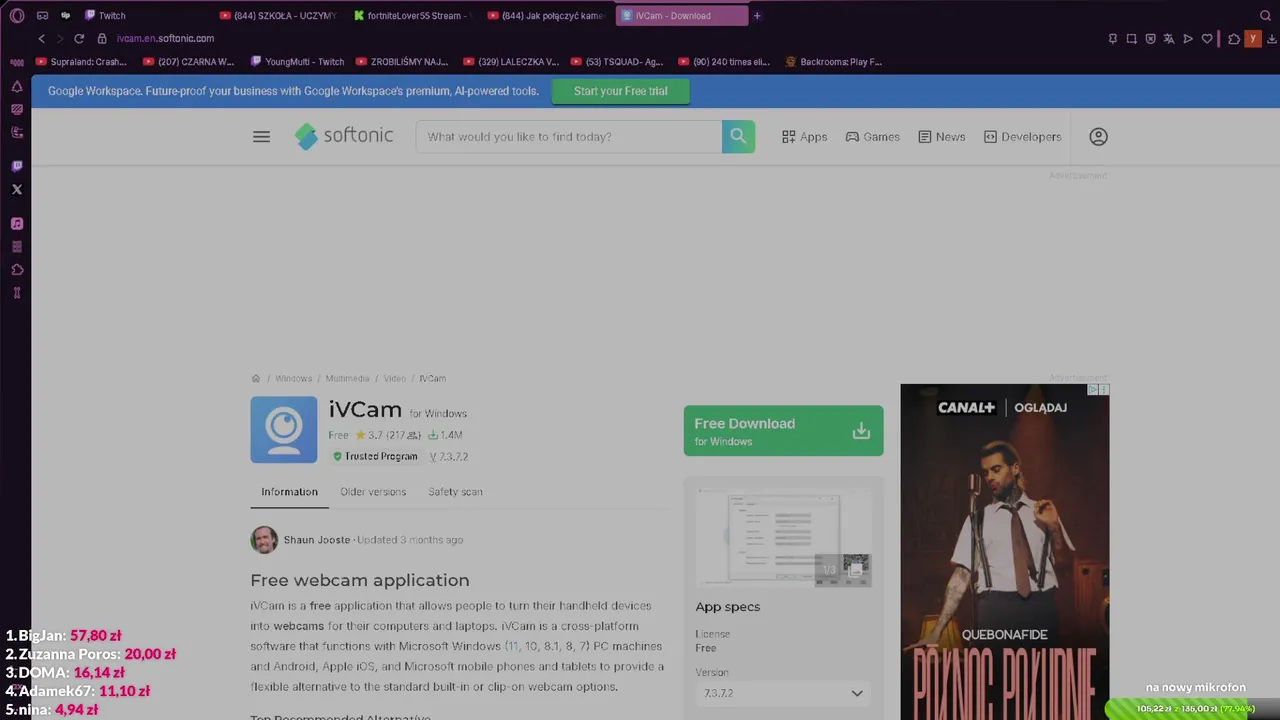The height and width of the screenshot is (720, 1280).
Task: Open the GX Control sidebar panel
Action: tap(17, 109)
